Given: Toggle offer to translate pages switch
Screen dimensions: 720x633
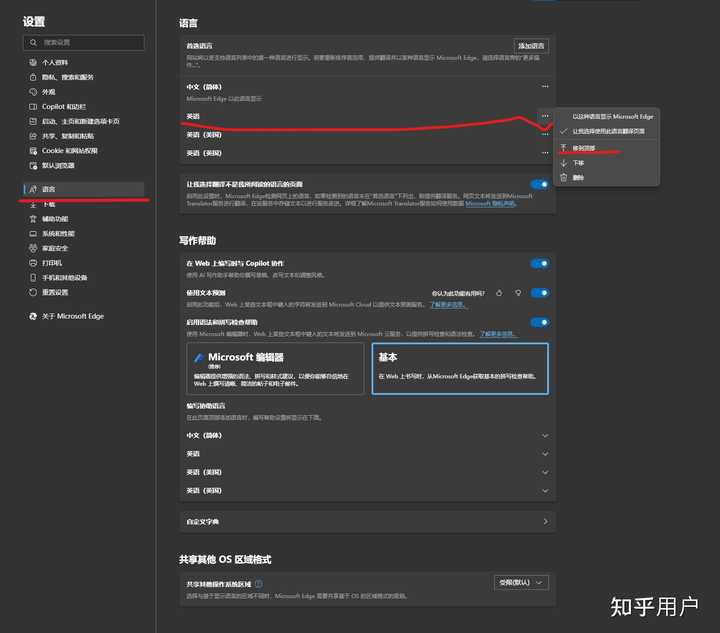Looking at the screenshot, I should click(540, 185).
